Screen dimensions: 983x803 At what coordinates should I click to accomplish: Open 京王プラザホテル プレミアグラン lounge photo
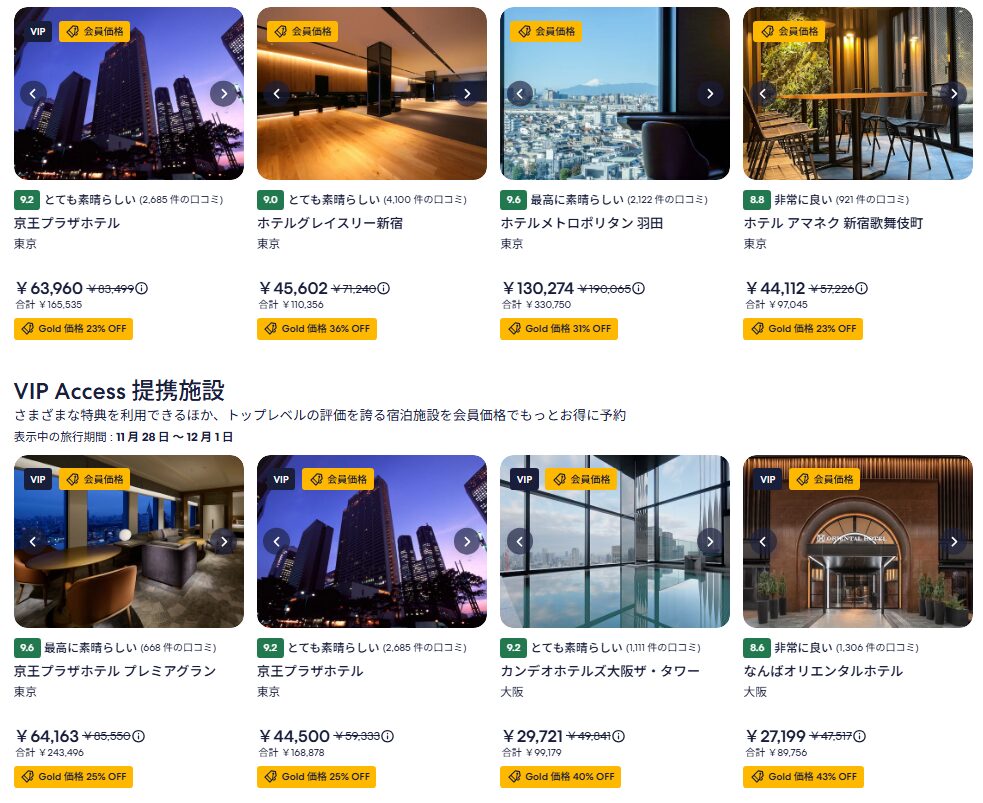129,542
